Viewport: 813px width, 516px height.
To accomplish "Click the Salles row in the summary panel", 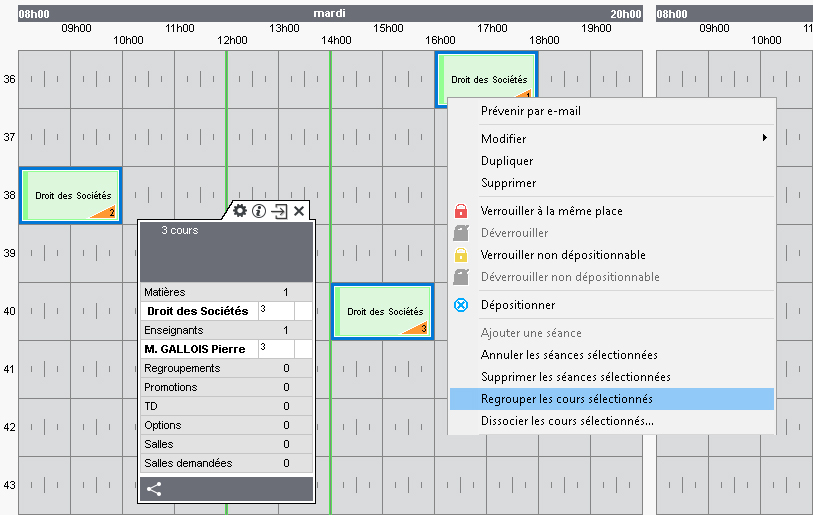I will [x=227, y=444].
